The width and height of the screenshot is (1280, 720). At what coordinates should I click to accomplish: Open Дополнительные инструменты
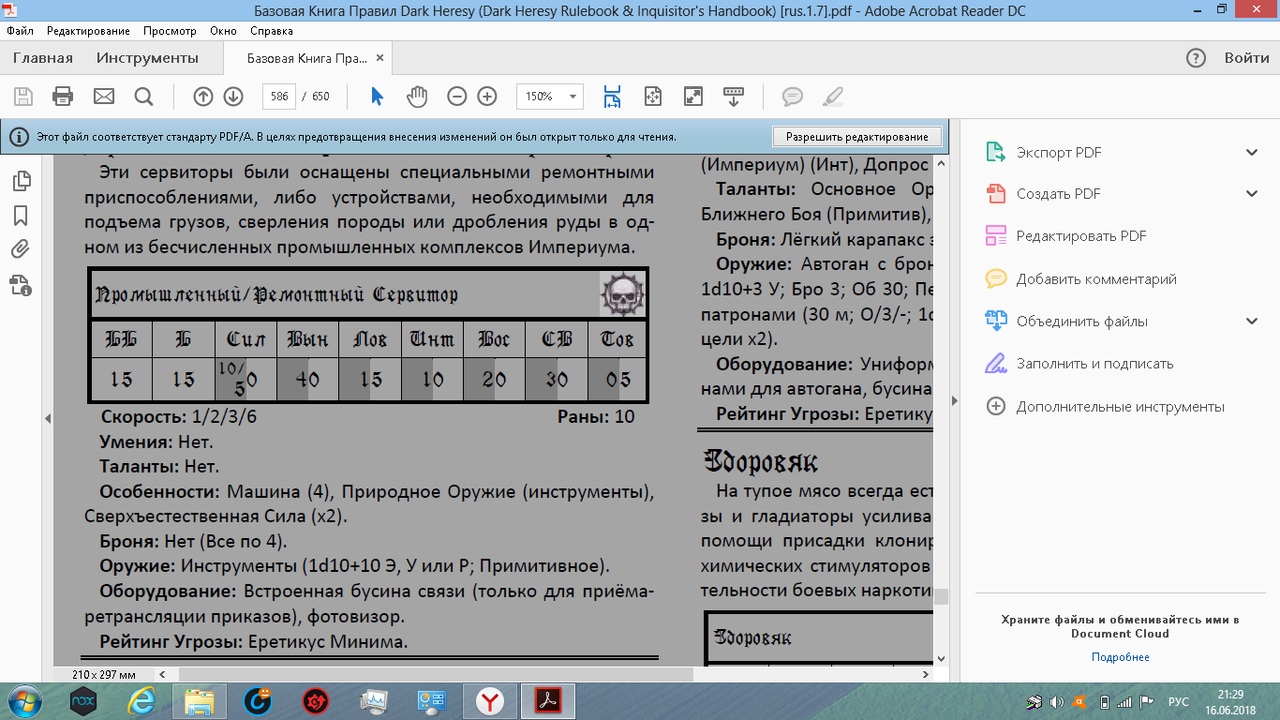click(x=1120, y=406)
